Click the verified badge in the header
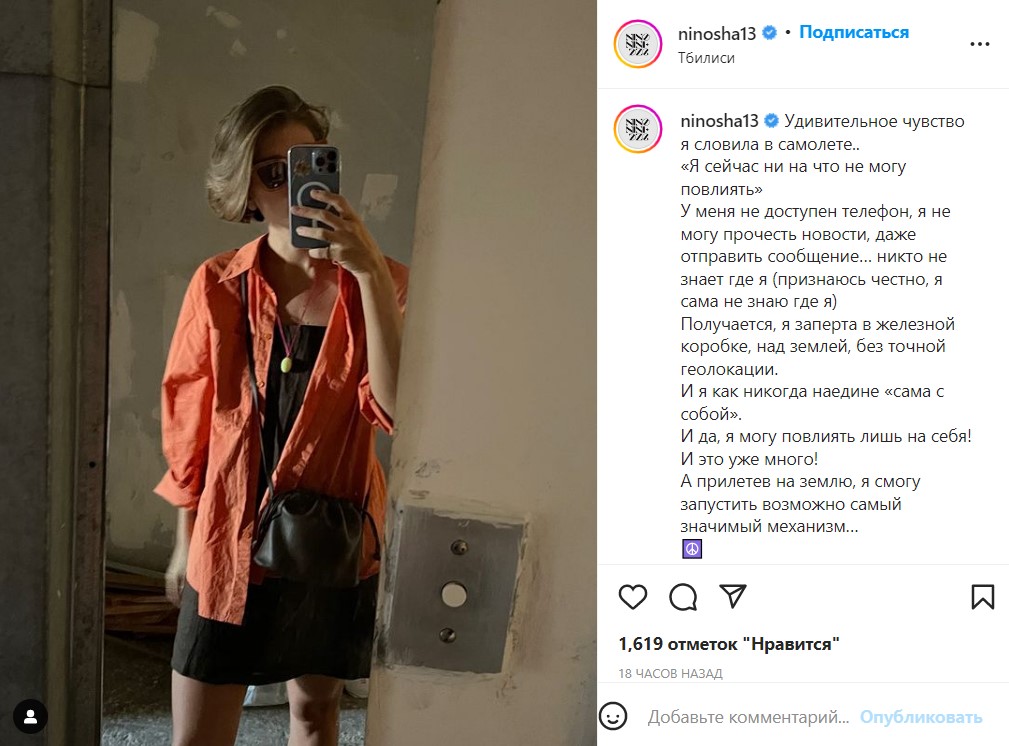 pos(769,33)
